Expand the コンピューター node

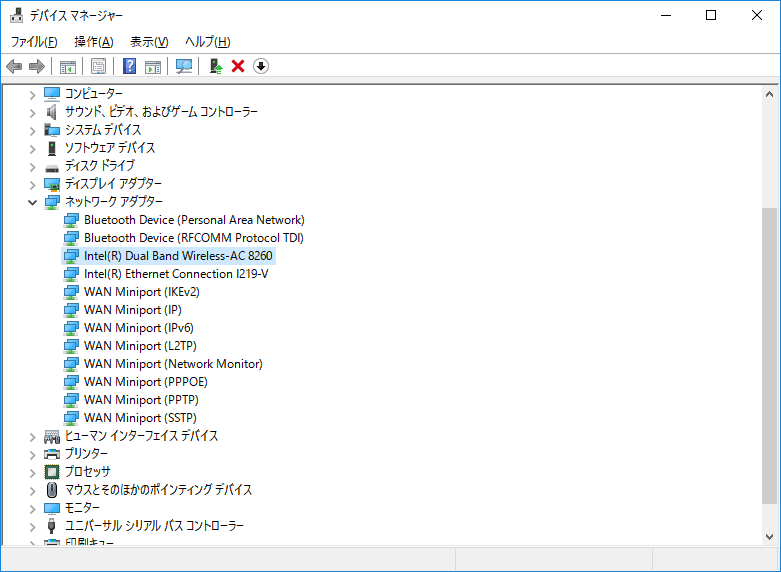point(32,94)
